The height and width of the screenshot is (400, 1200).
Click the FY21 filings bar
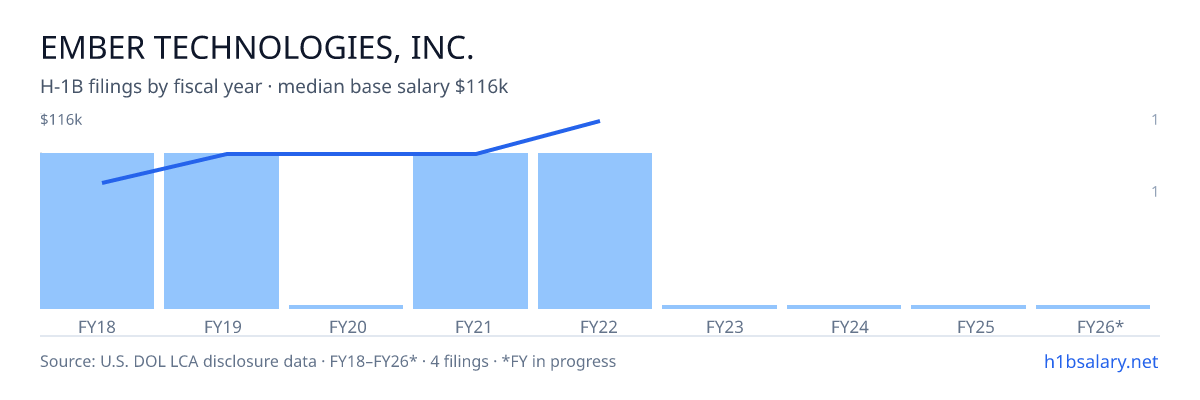[x=470, y=231]
